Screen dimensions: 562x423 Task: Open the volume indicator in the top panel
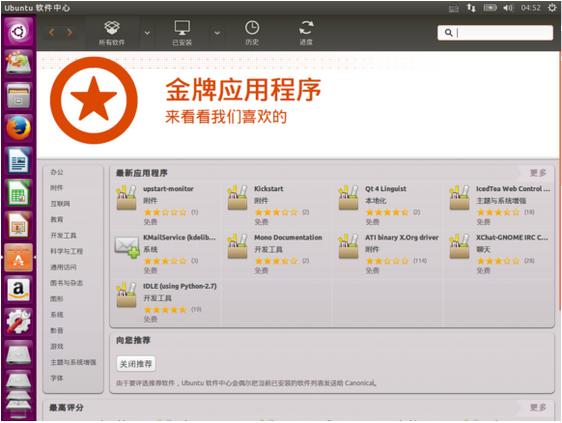click(x=508, y=8)
